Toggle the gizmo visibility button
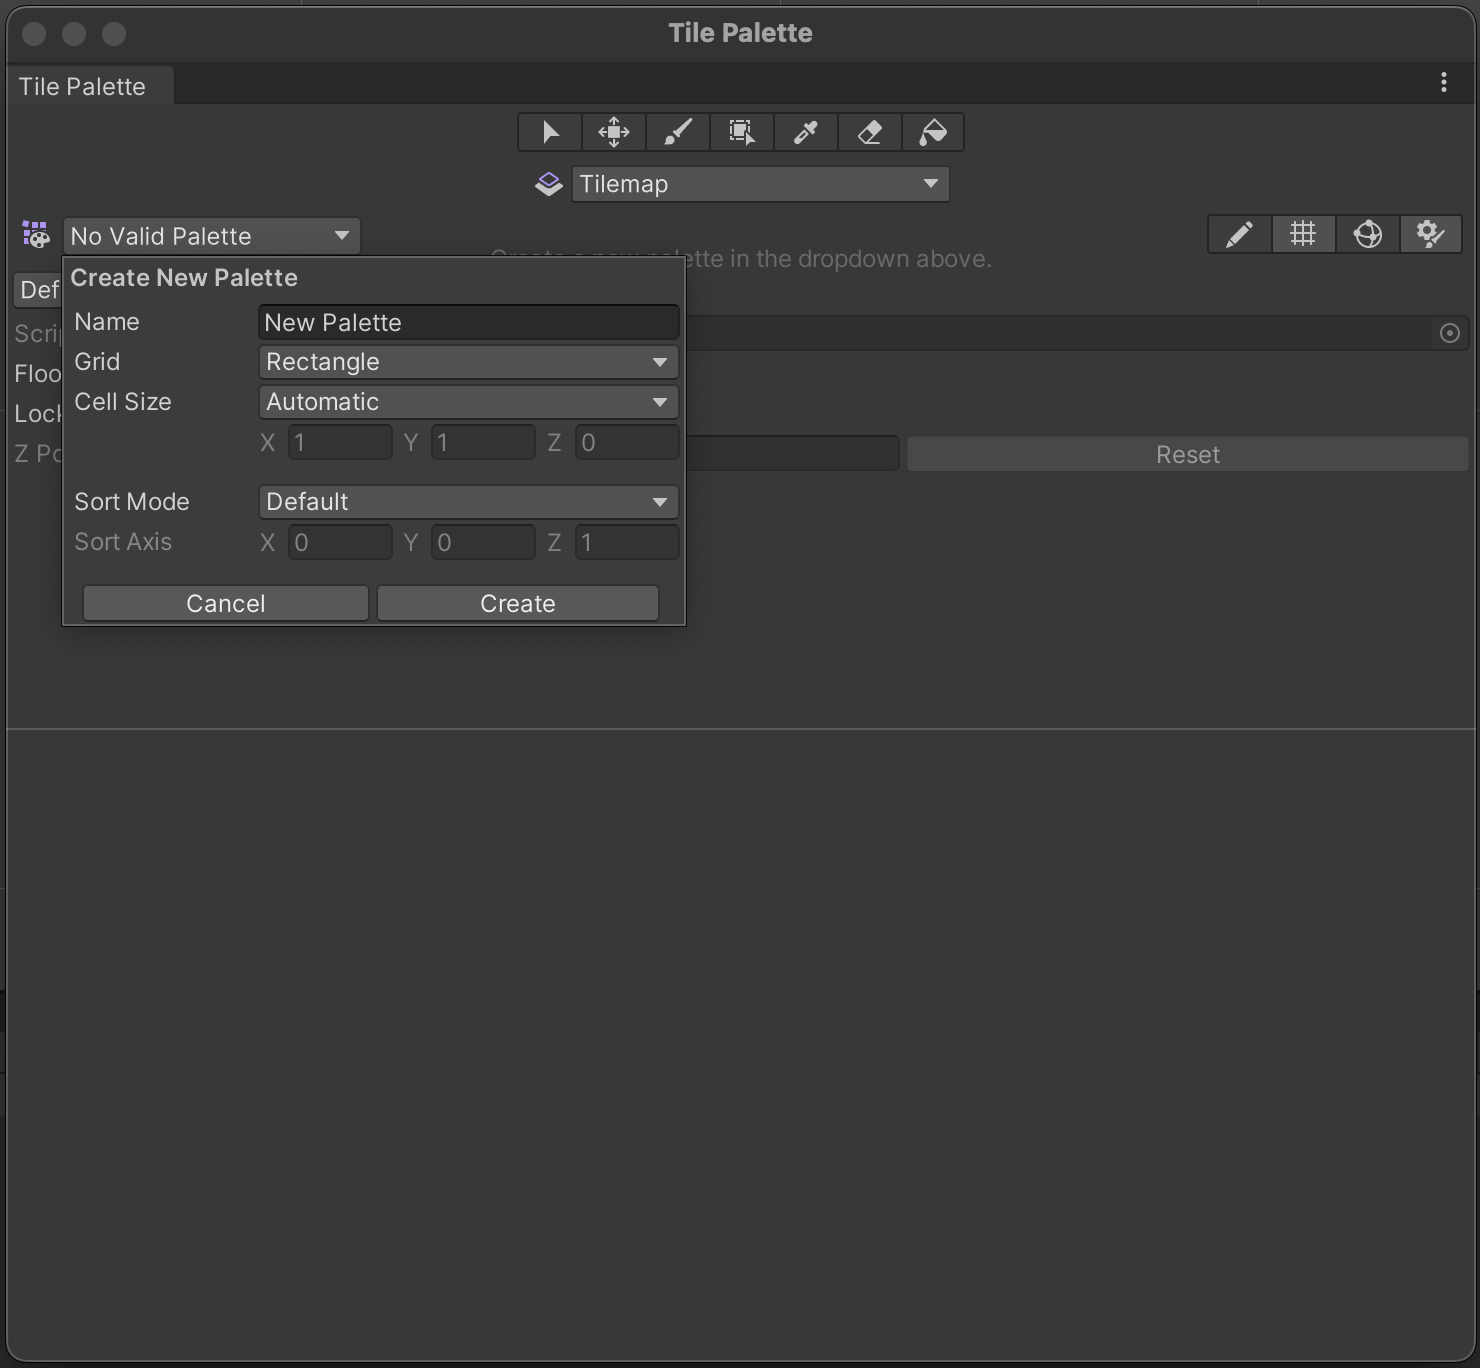This screenshot has height=1368, width=1480. (1367, 235)
